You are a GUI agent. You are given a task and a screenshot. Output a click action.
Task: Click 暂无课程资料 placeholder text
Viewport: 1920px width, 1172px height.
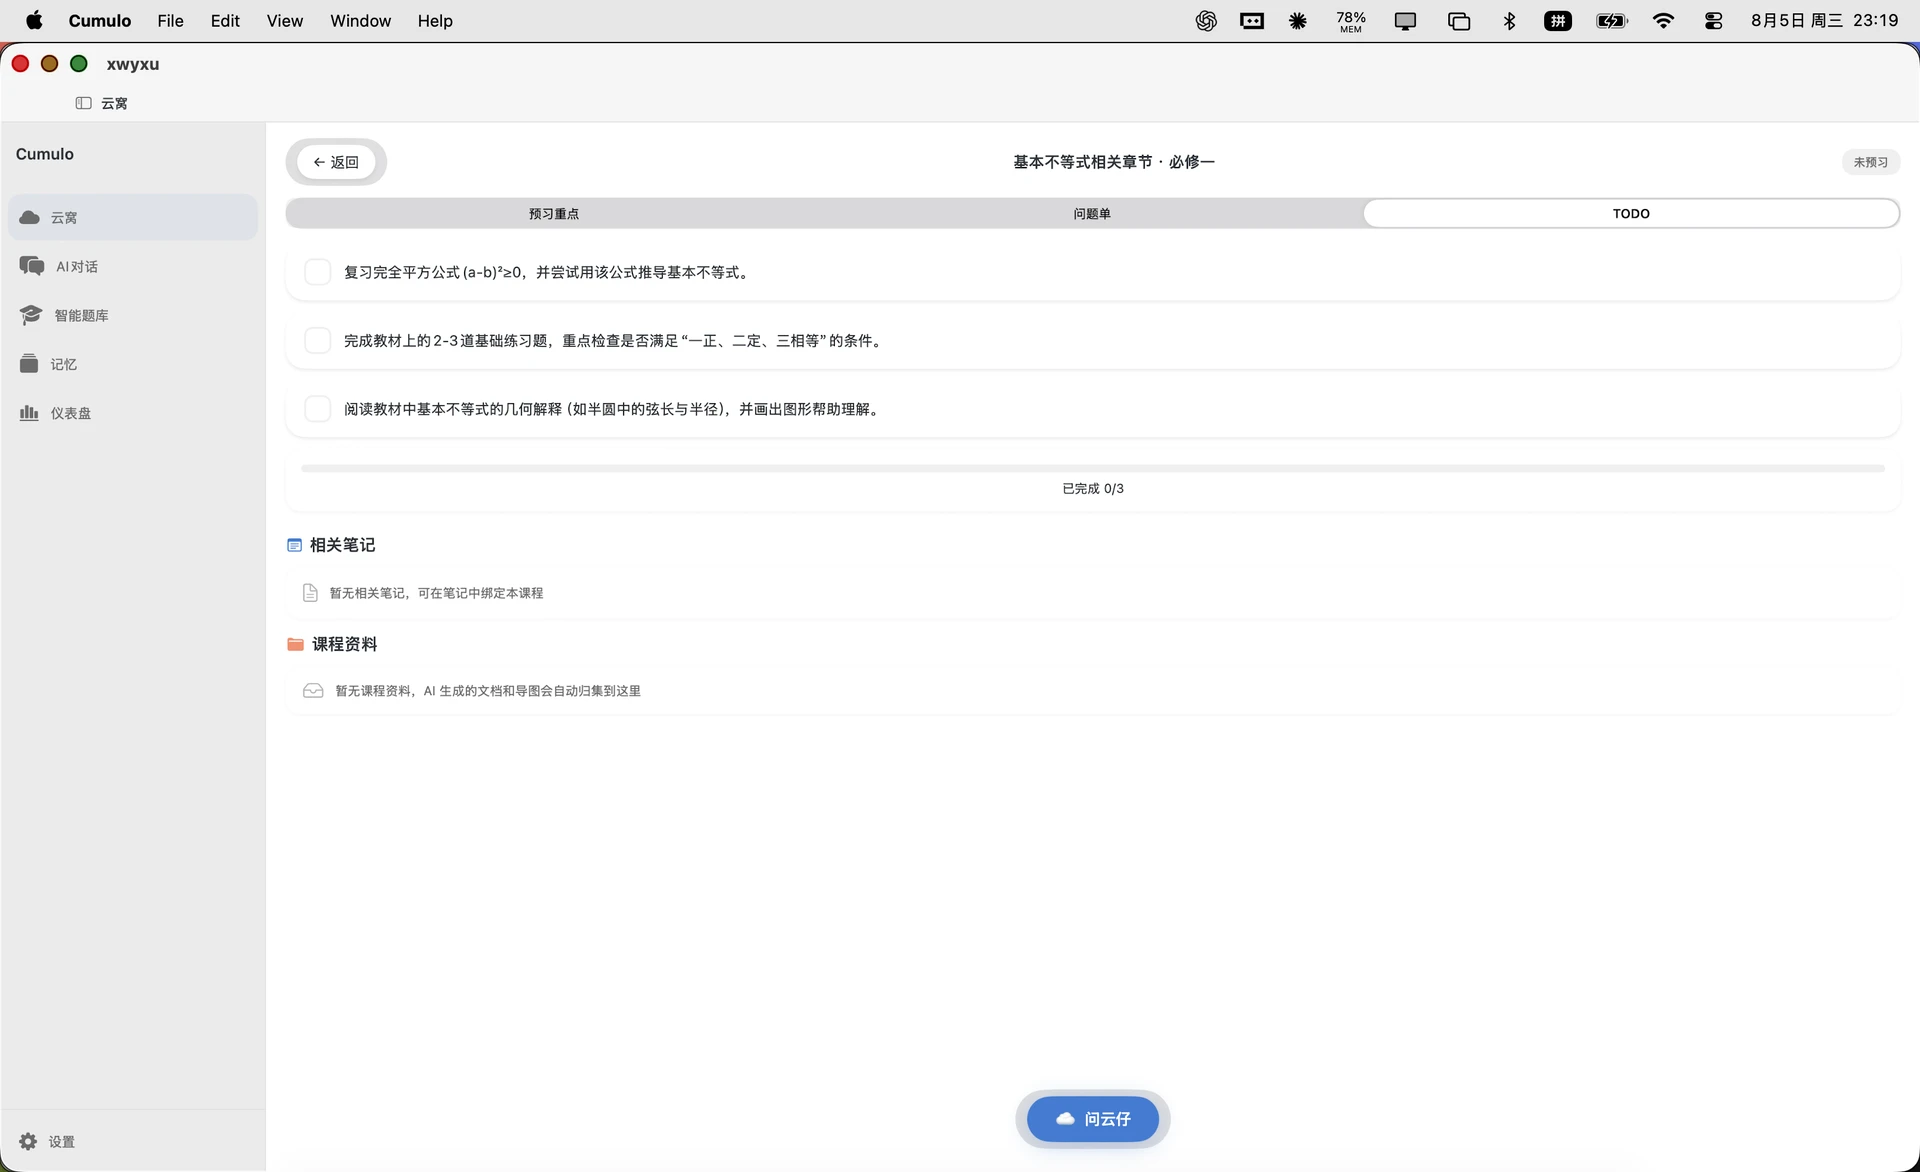488,691
